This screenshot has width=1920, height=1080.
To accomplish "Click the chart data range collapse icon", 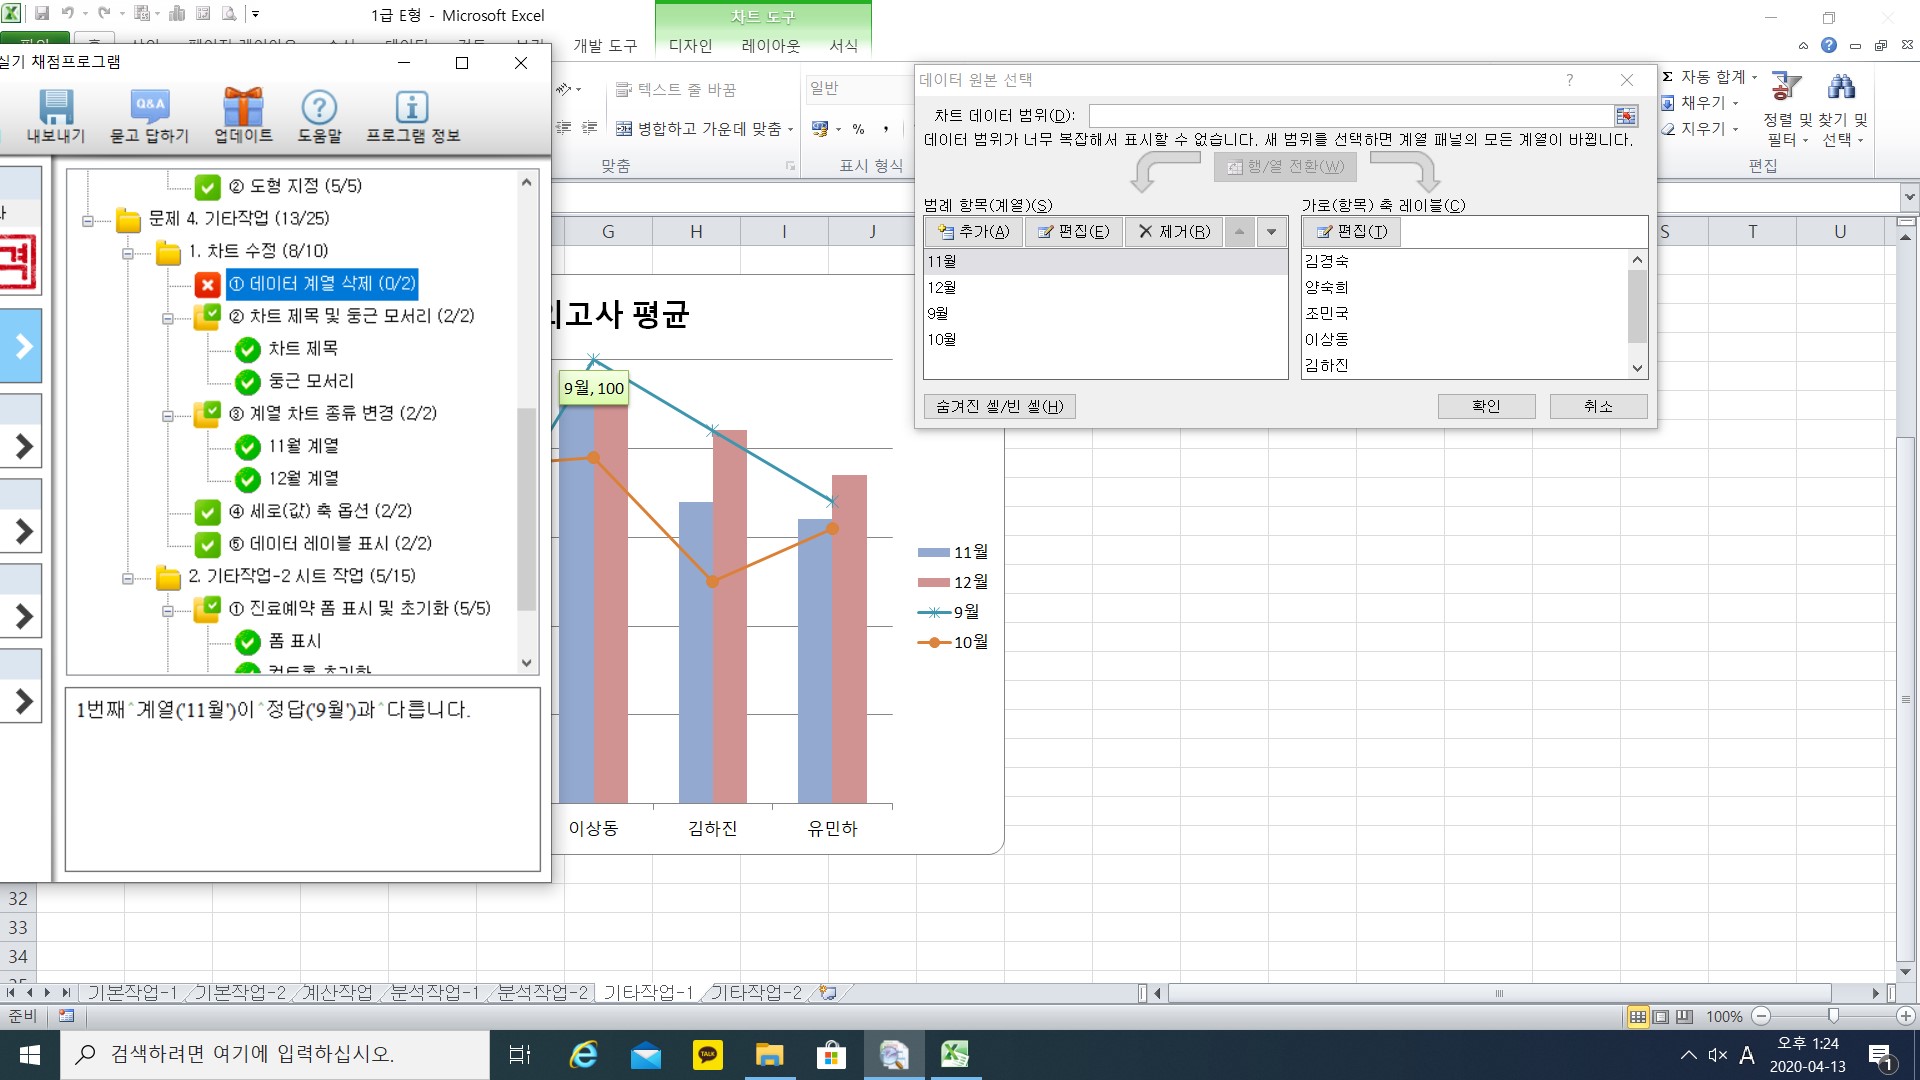I will click(1626, 116).
